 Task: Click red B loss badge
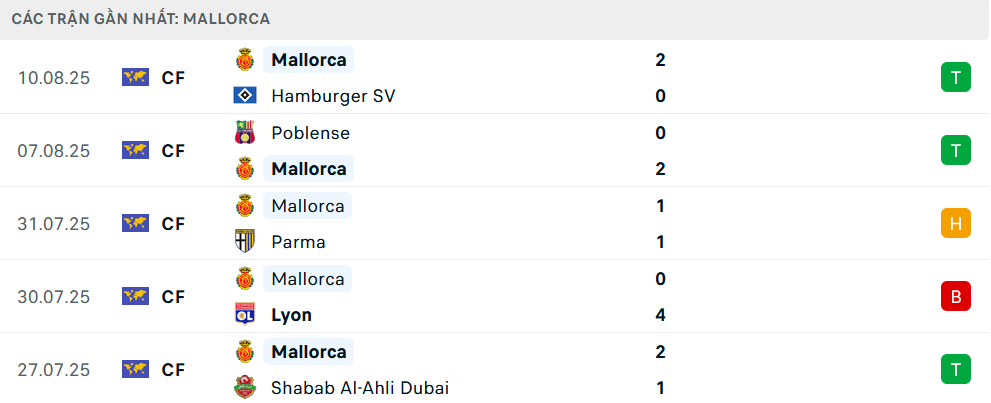point(956,297)
